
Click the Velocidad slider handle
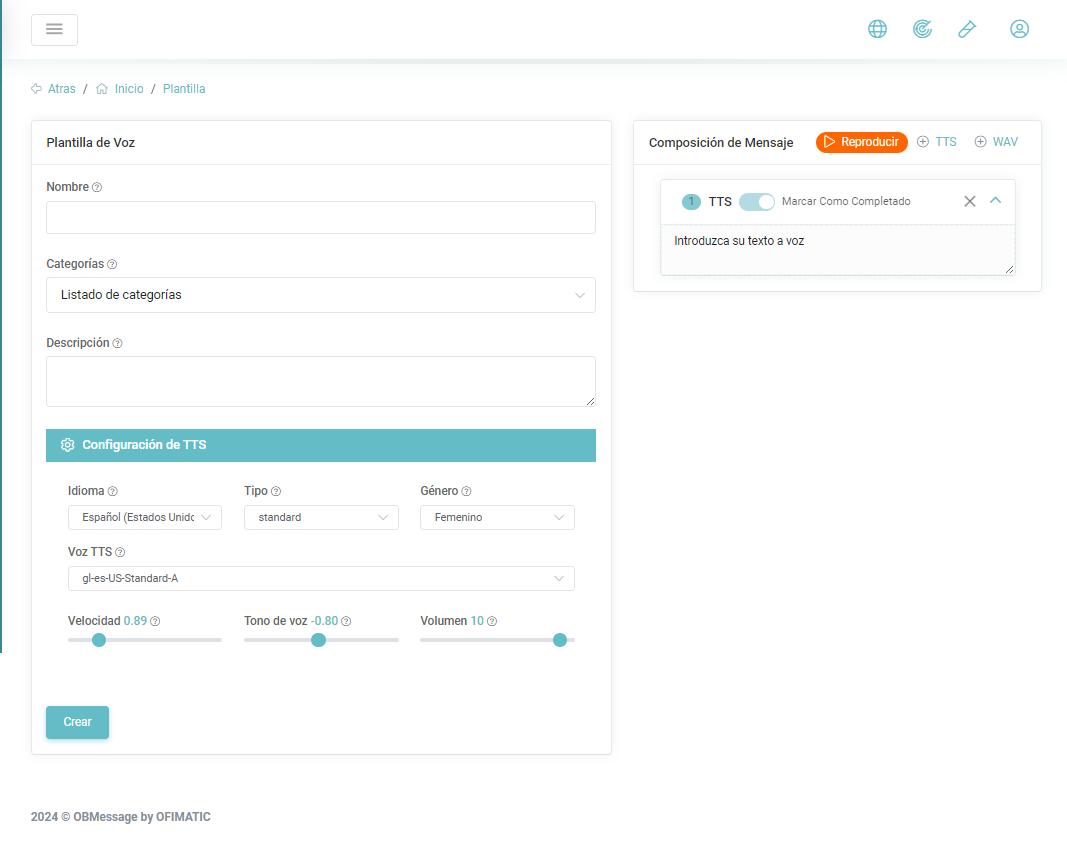click(x=99, y=640)
